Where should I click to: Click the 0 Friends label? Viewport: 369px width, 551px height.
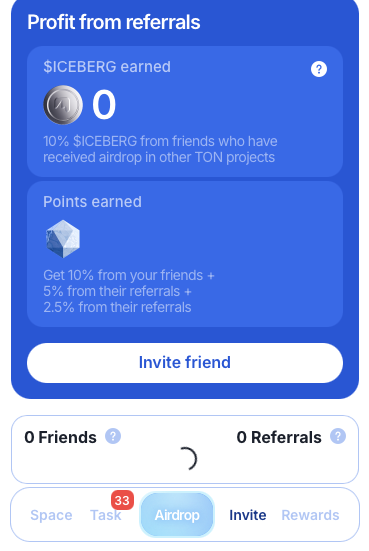60,437
